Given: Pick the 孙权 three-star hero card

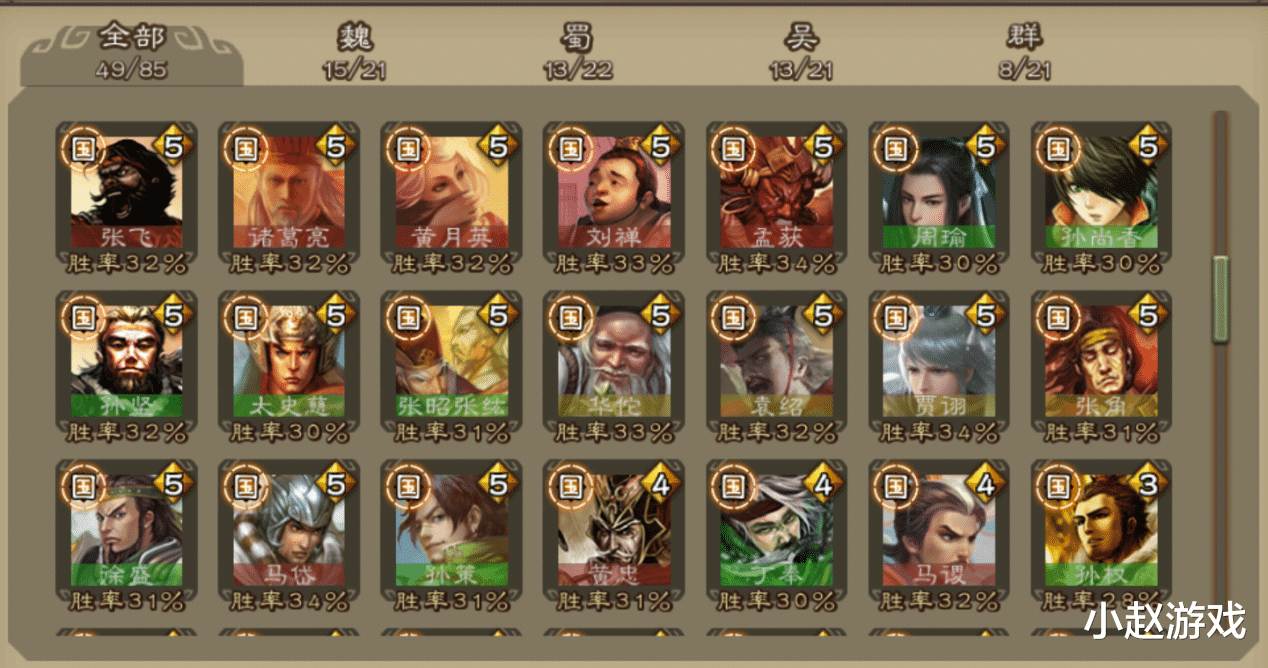Looking at the screenshot, I should point(1102,531).
